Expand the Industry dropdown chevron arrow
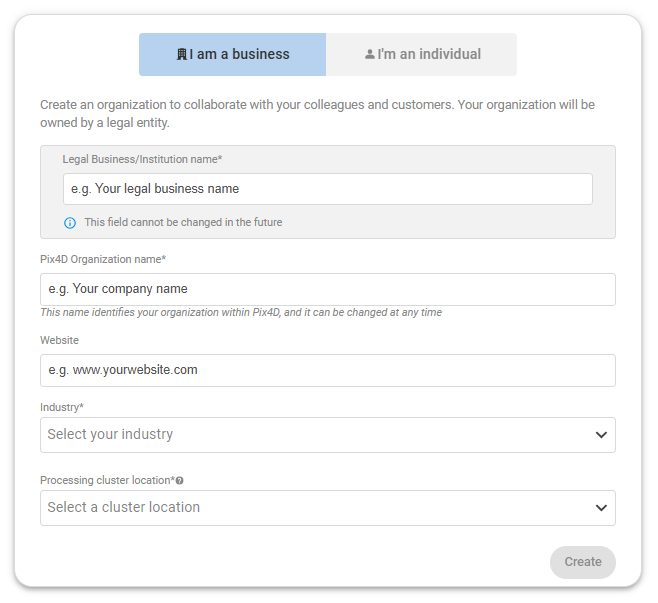The height and width of the screenshot is (603, 658). pyautogui.click(x=601, y=435)
